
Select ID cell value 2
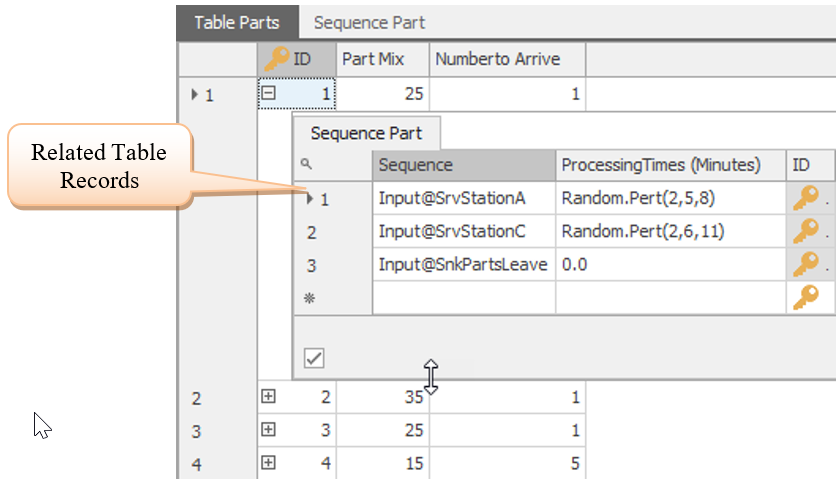click(297, 397)
